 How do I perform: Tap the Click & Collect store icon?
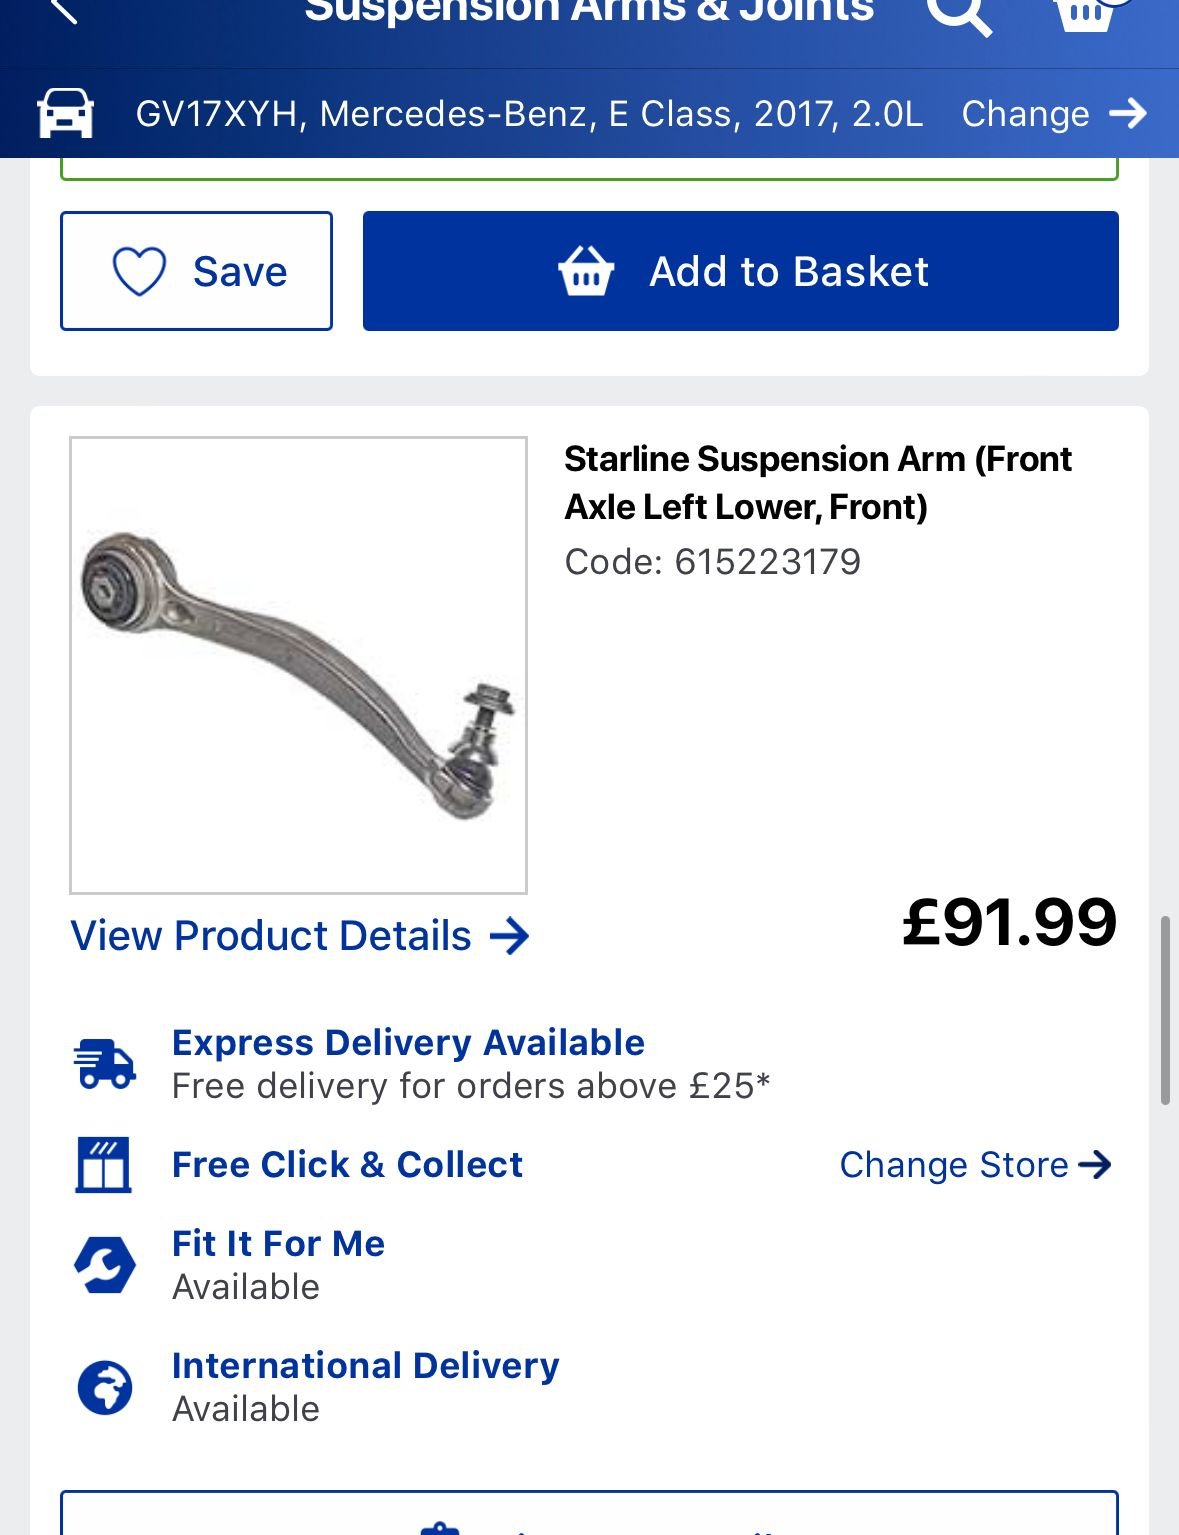(x=104, y=1165)
